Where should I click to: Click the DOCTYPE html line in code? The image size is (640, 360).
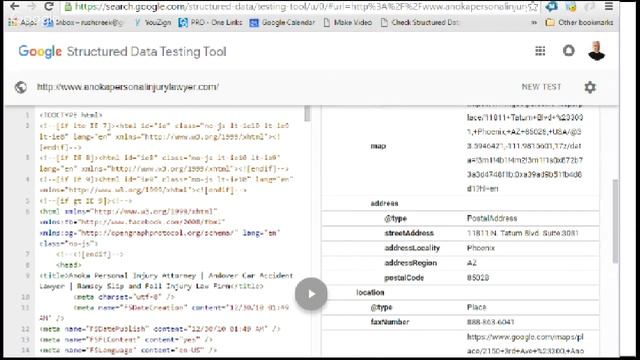pyautogui.click(x=71, y=115)
